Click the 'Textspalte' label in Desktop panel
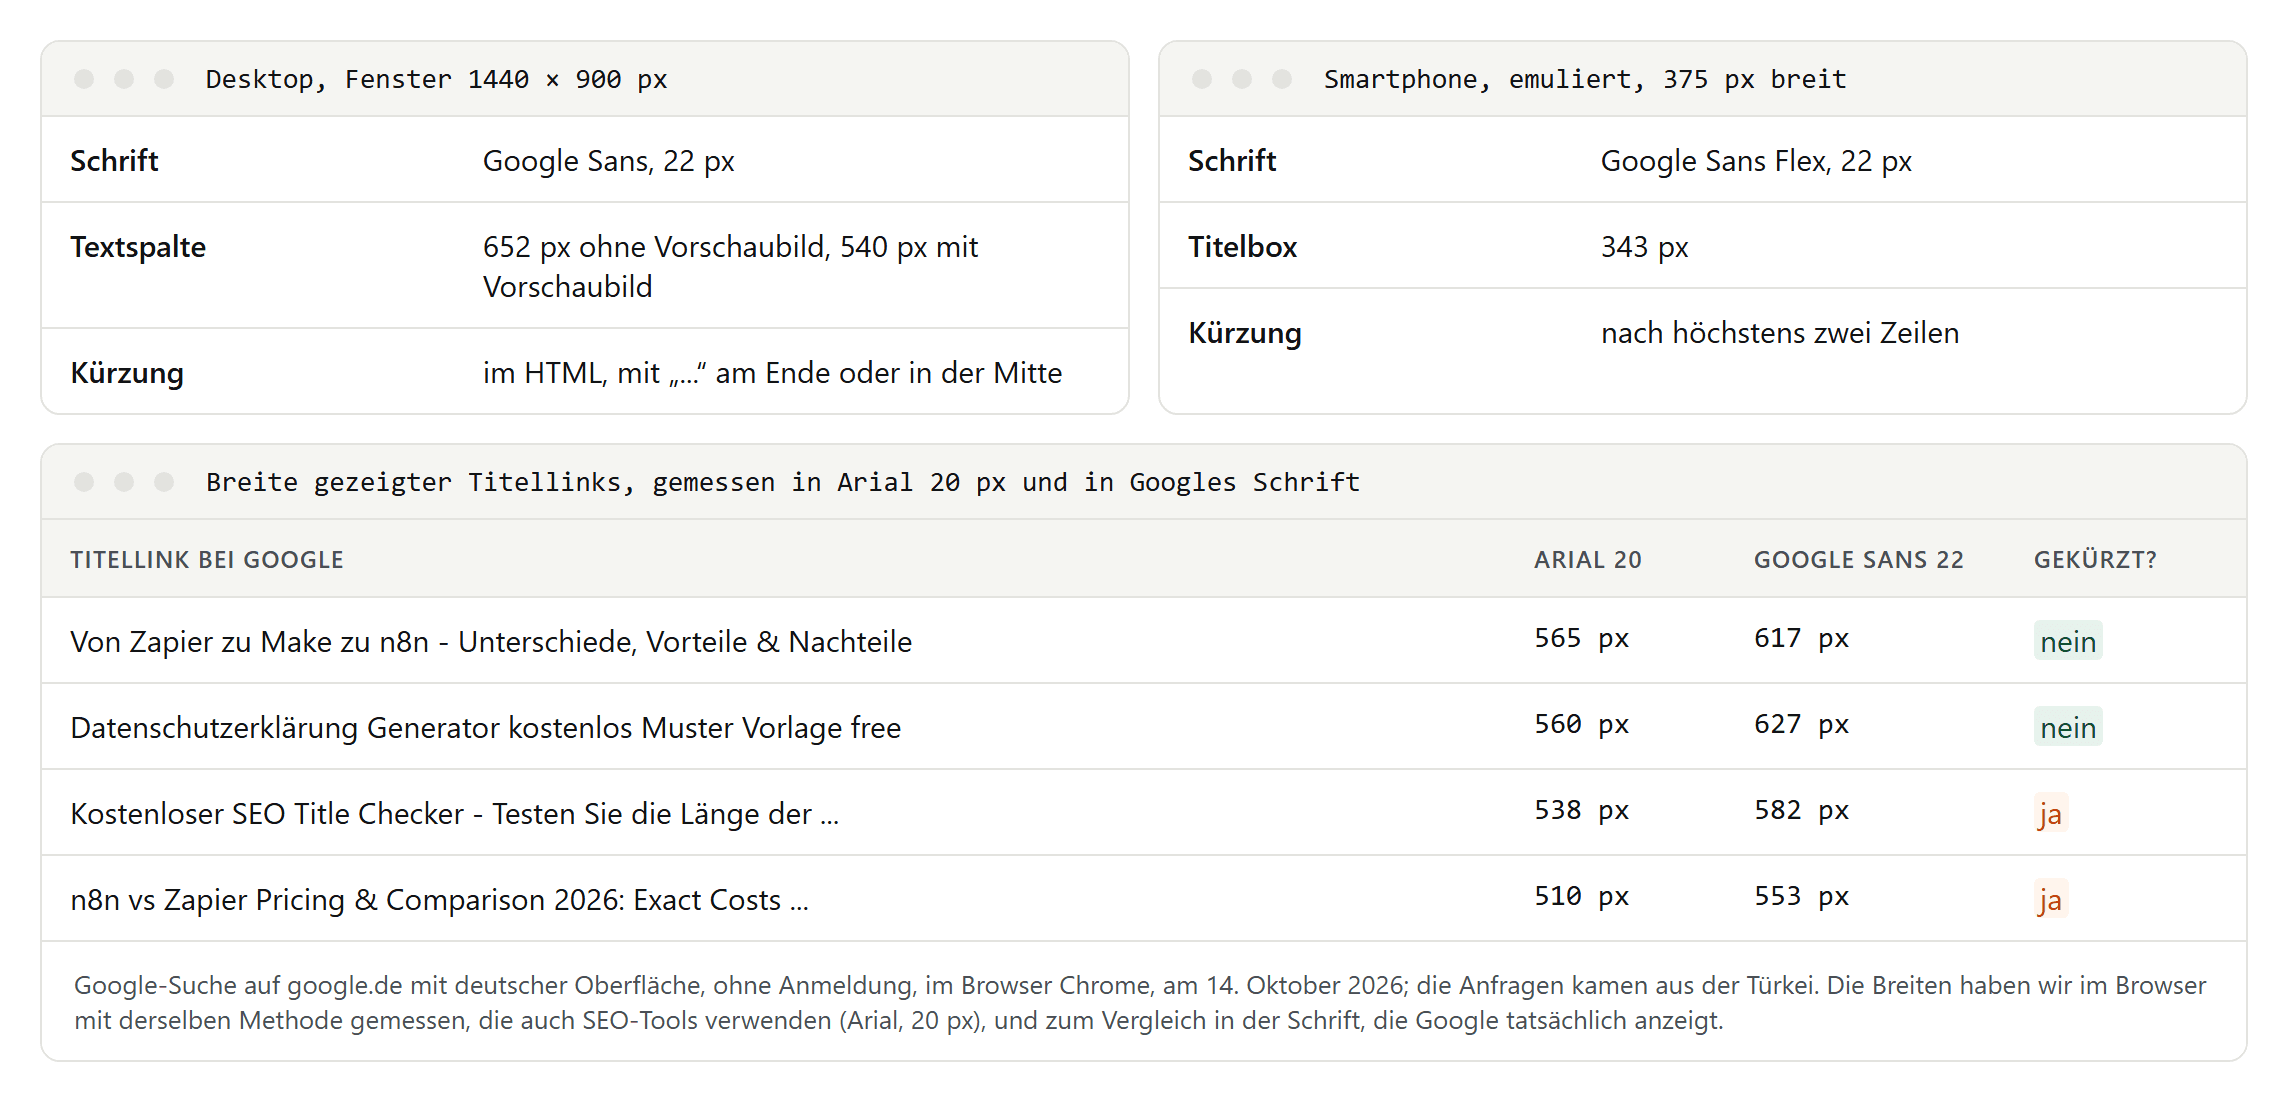 point(138,247)
